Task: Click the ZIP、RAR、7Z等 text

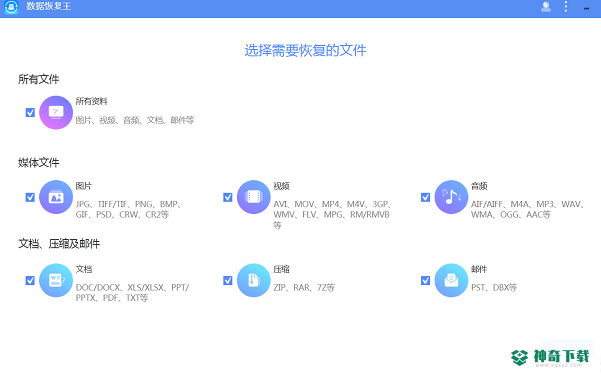Action: coord(304,287)
